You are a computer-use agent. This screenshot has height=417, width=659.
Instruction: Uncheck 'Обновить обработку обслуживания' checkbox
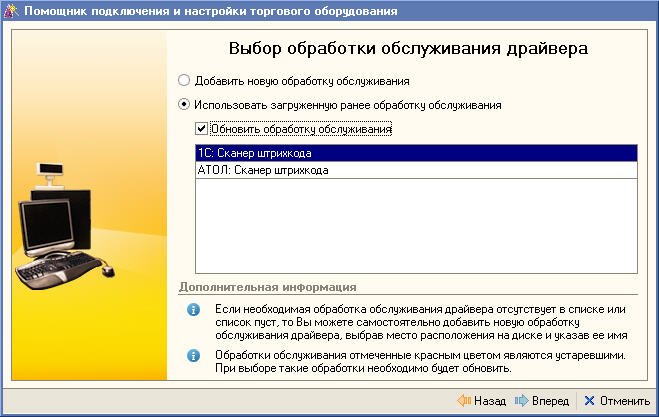tap(201, 129)
